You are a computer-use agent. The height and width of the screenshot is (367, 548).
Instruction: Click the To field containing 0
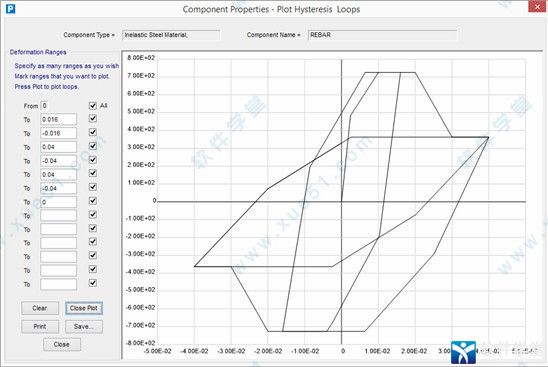coord(58,202)
